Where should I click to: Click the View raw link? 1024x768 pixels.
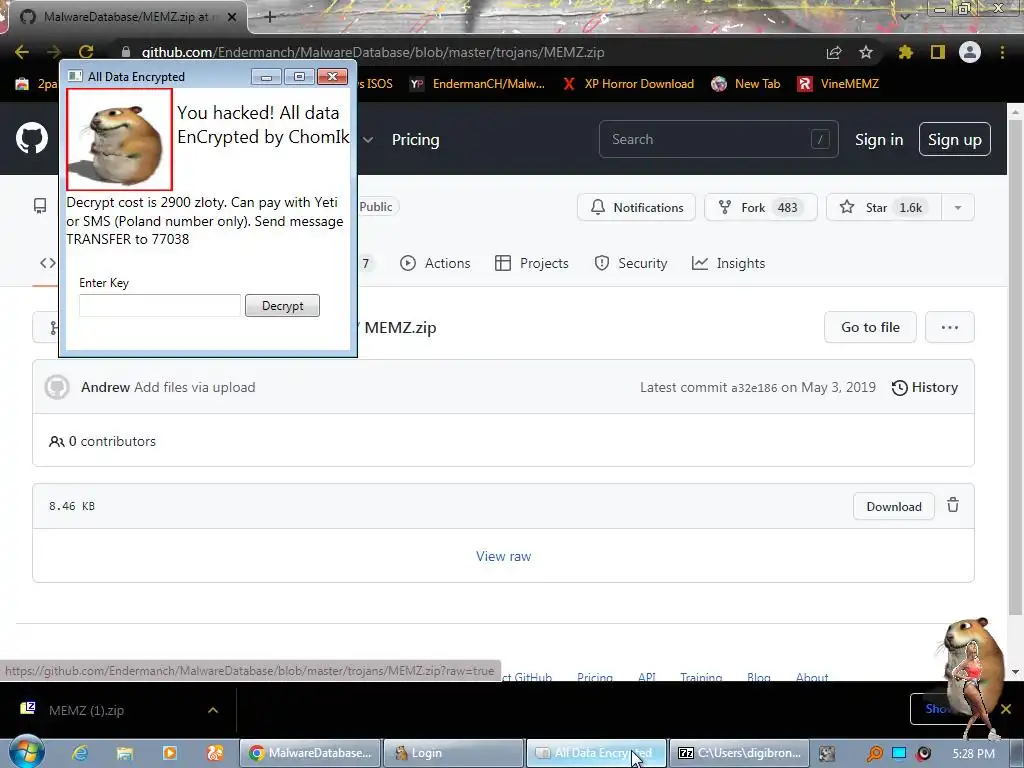[504, 556]
